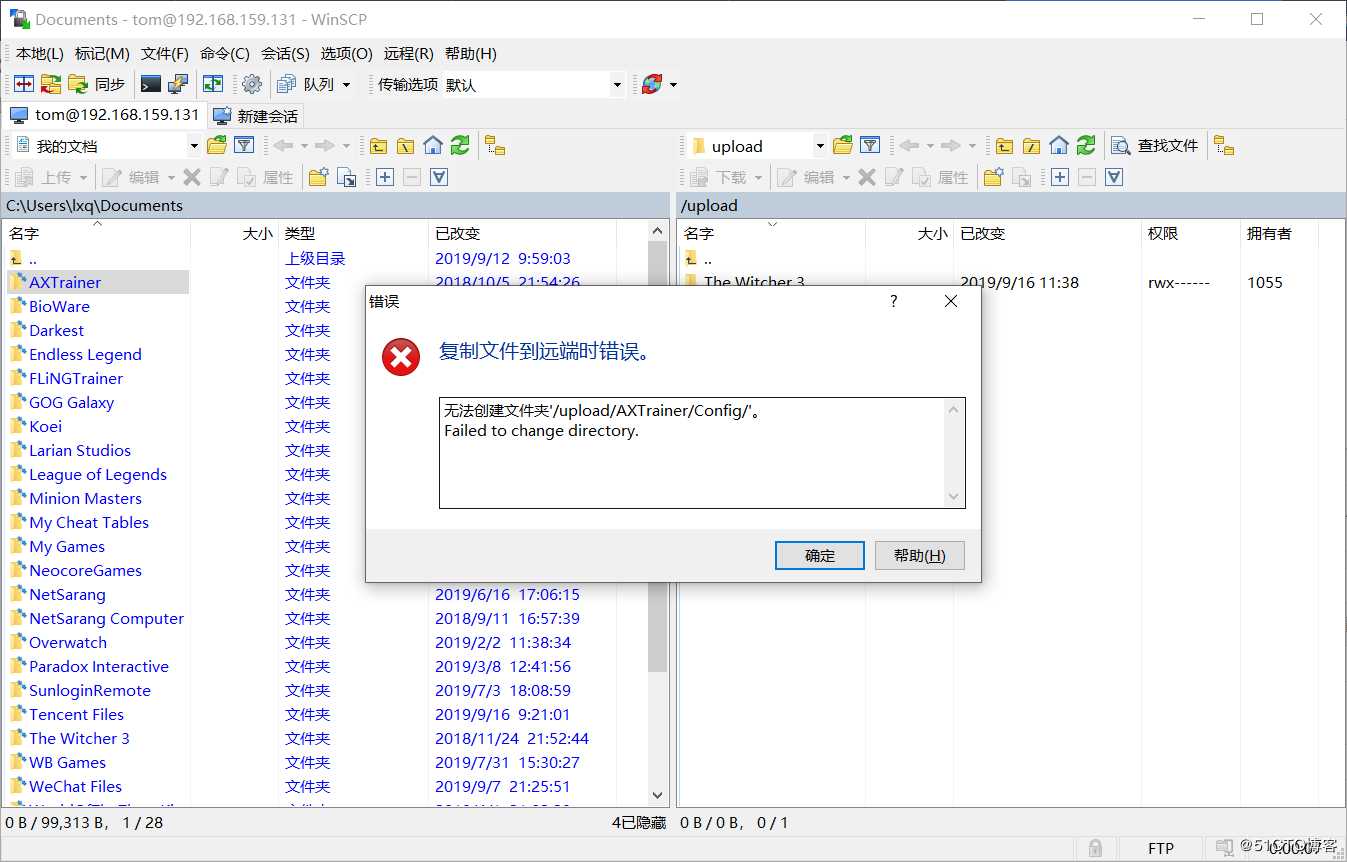Viewport: 1347px width, 862px height.
Task: Click the remote panel home directory icon
Action: point(1059,146)
